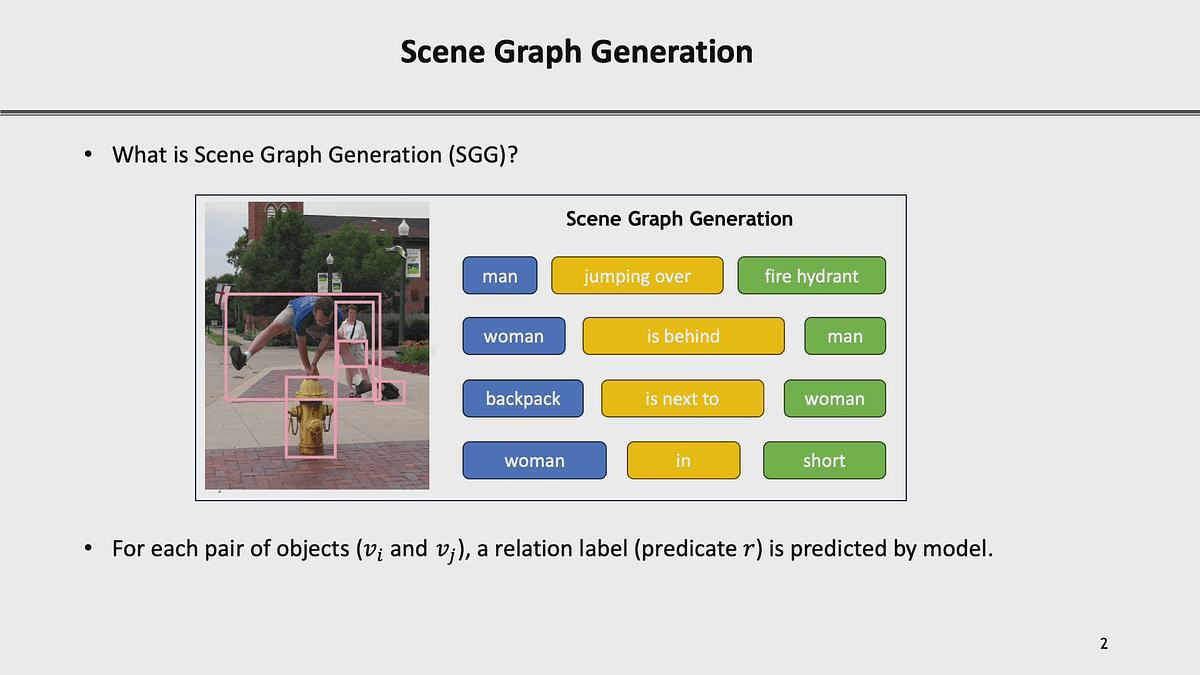This screenshot has width=1200, height=675.
Task: Click the yellow fire hydrant in the photo
Action: click(x=311, y=417)
